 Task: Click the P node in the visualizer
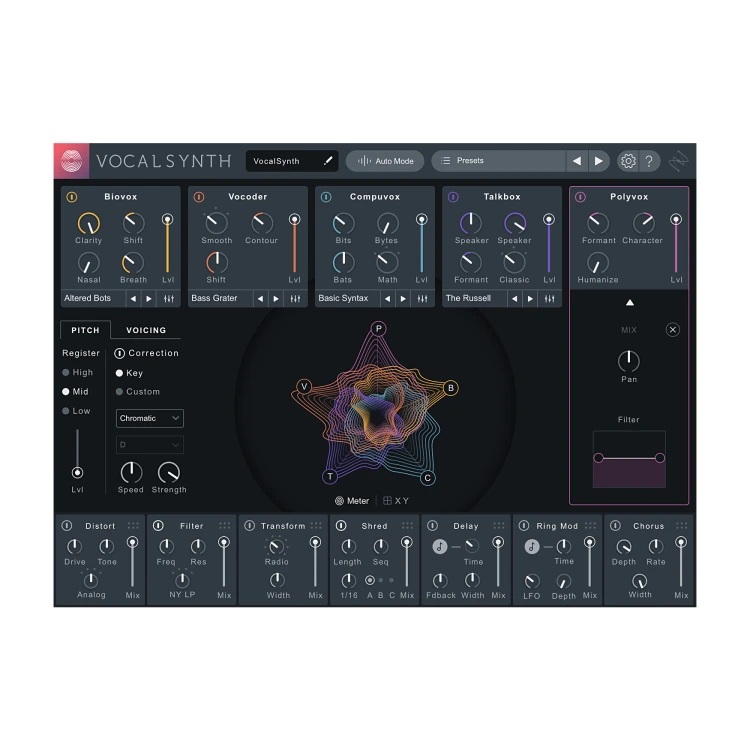pyautogui.click(x=378, y=329)
